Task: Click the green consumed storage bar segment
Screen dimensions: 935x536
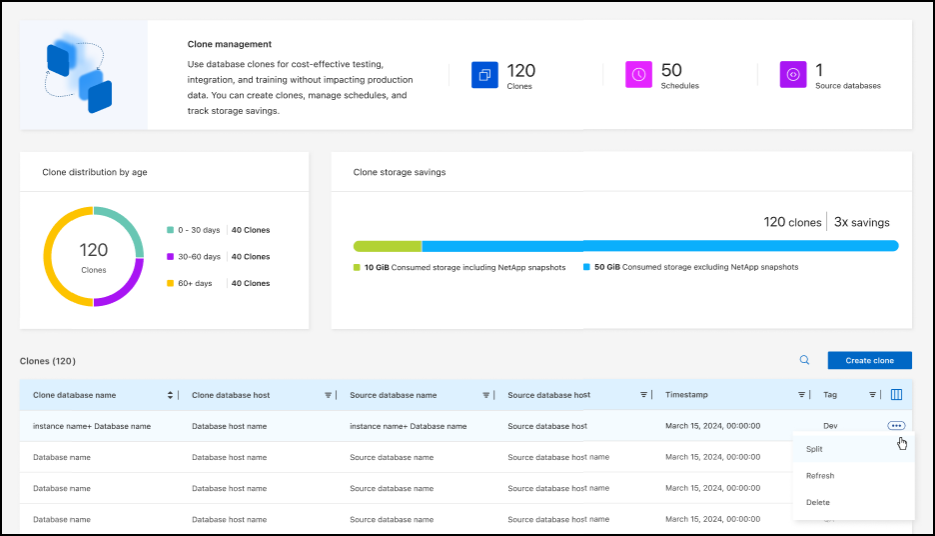Action: pyautogui.click(x=387, y=246)
